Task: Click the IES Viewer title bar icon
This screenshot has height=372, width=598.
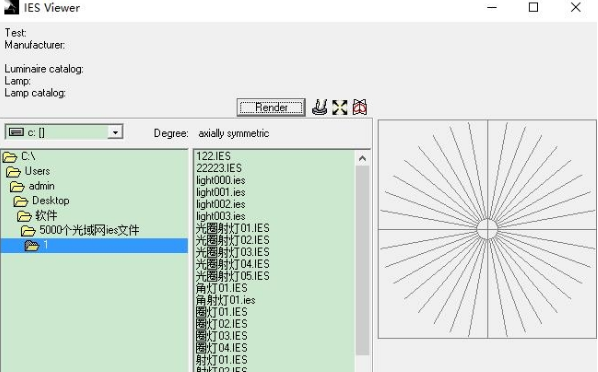Action: click(x=11, y=7)
